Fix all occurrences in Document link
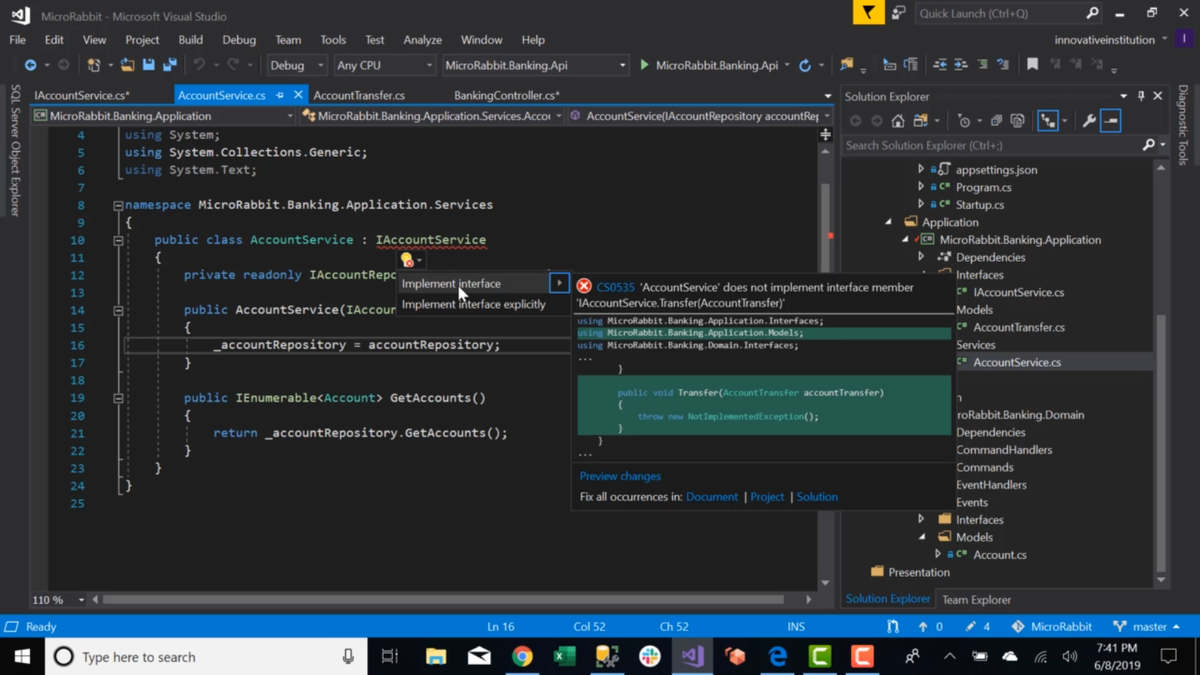Viewport: 1200px width, 675px height. pyautogui.click(x=712, y=496)
